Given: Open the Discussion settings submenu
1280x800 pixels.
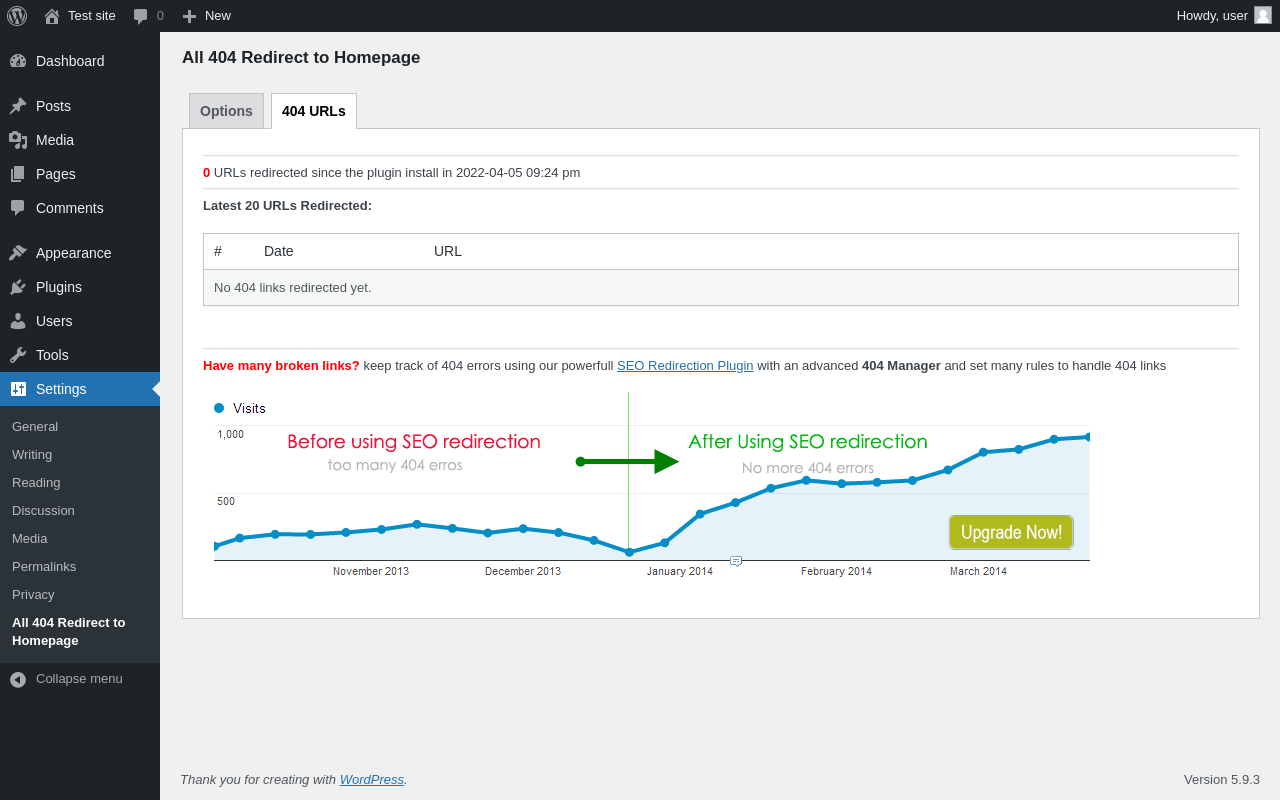Looking at the screenshot, I should click(43, 510).
